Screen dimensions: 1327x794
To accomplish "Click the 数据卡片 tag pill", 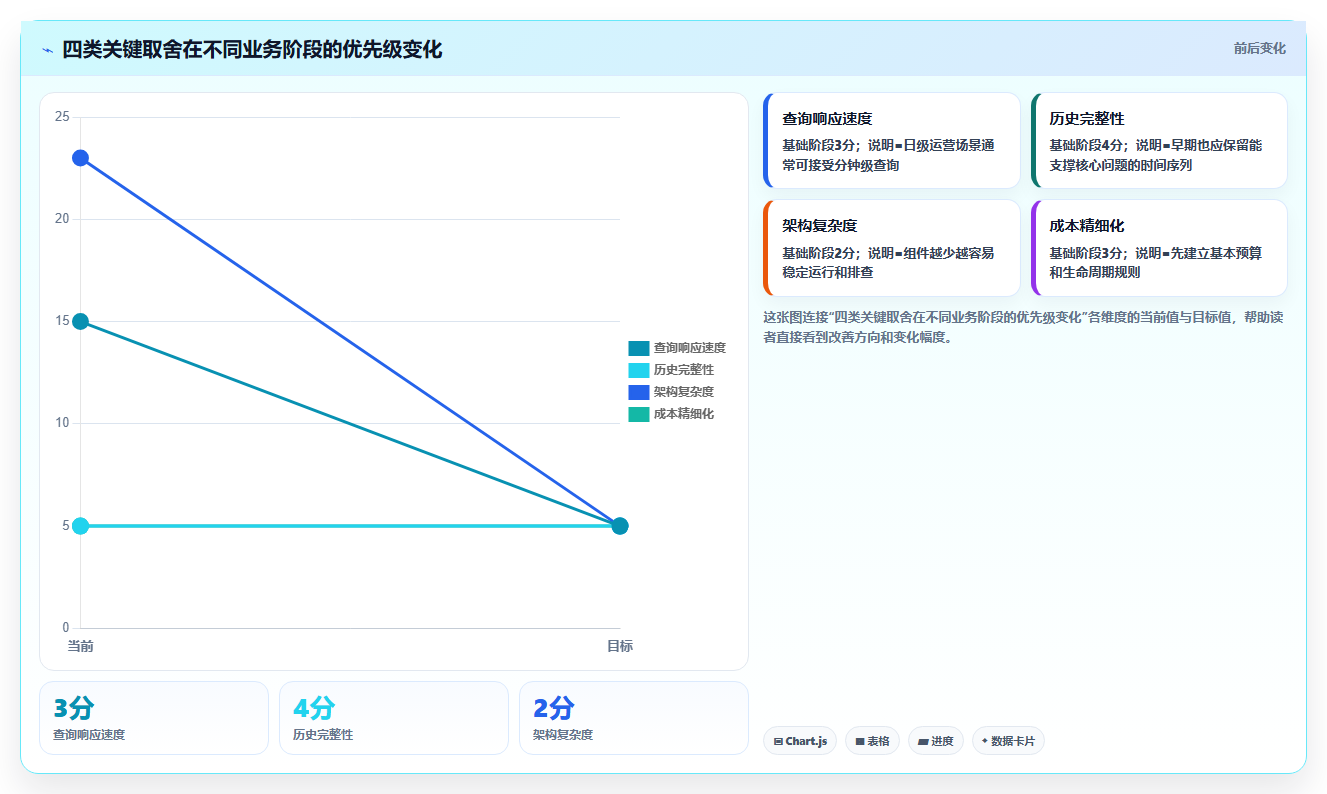I will (x=1008, y=741).
